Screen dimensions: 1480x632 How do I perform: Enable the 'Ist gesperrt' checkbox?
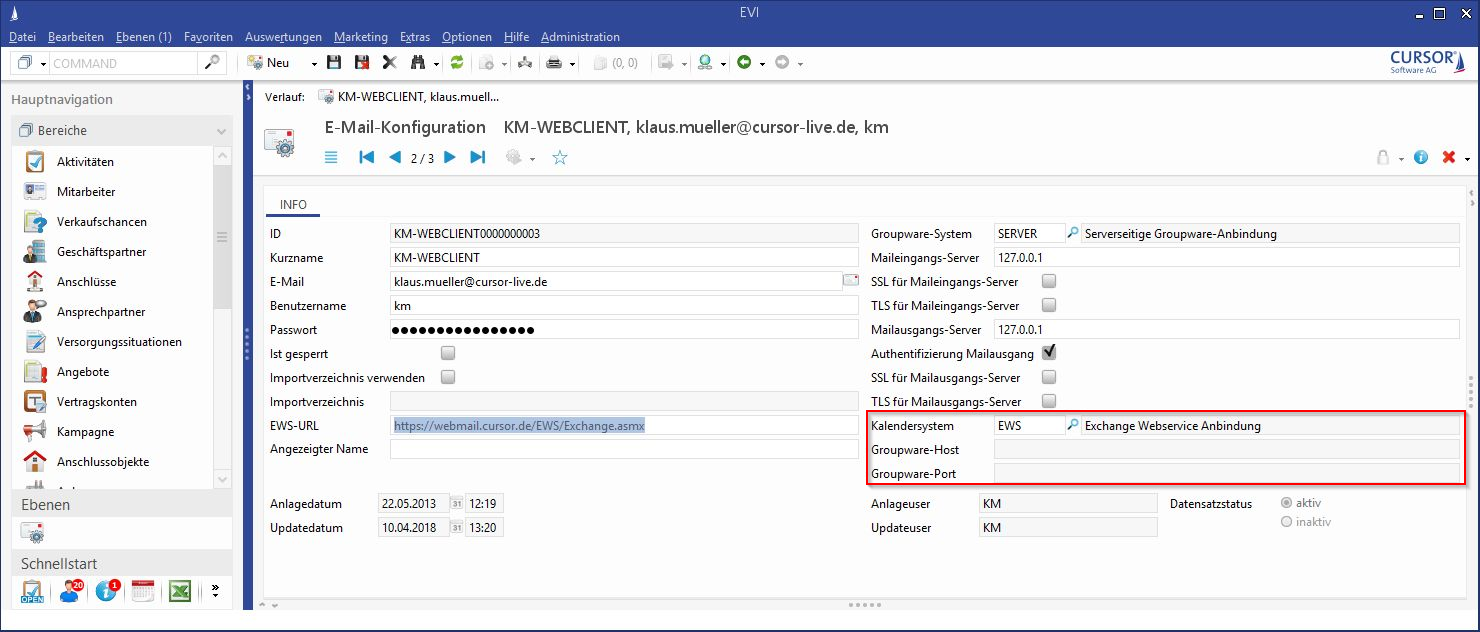tap(448, 354)
